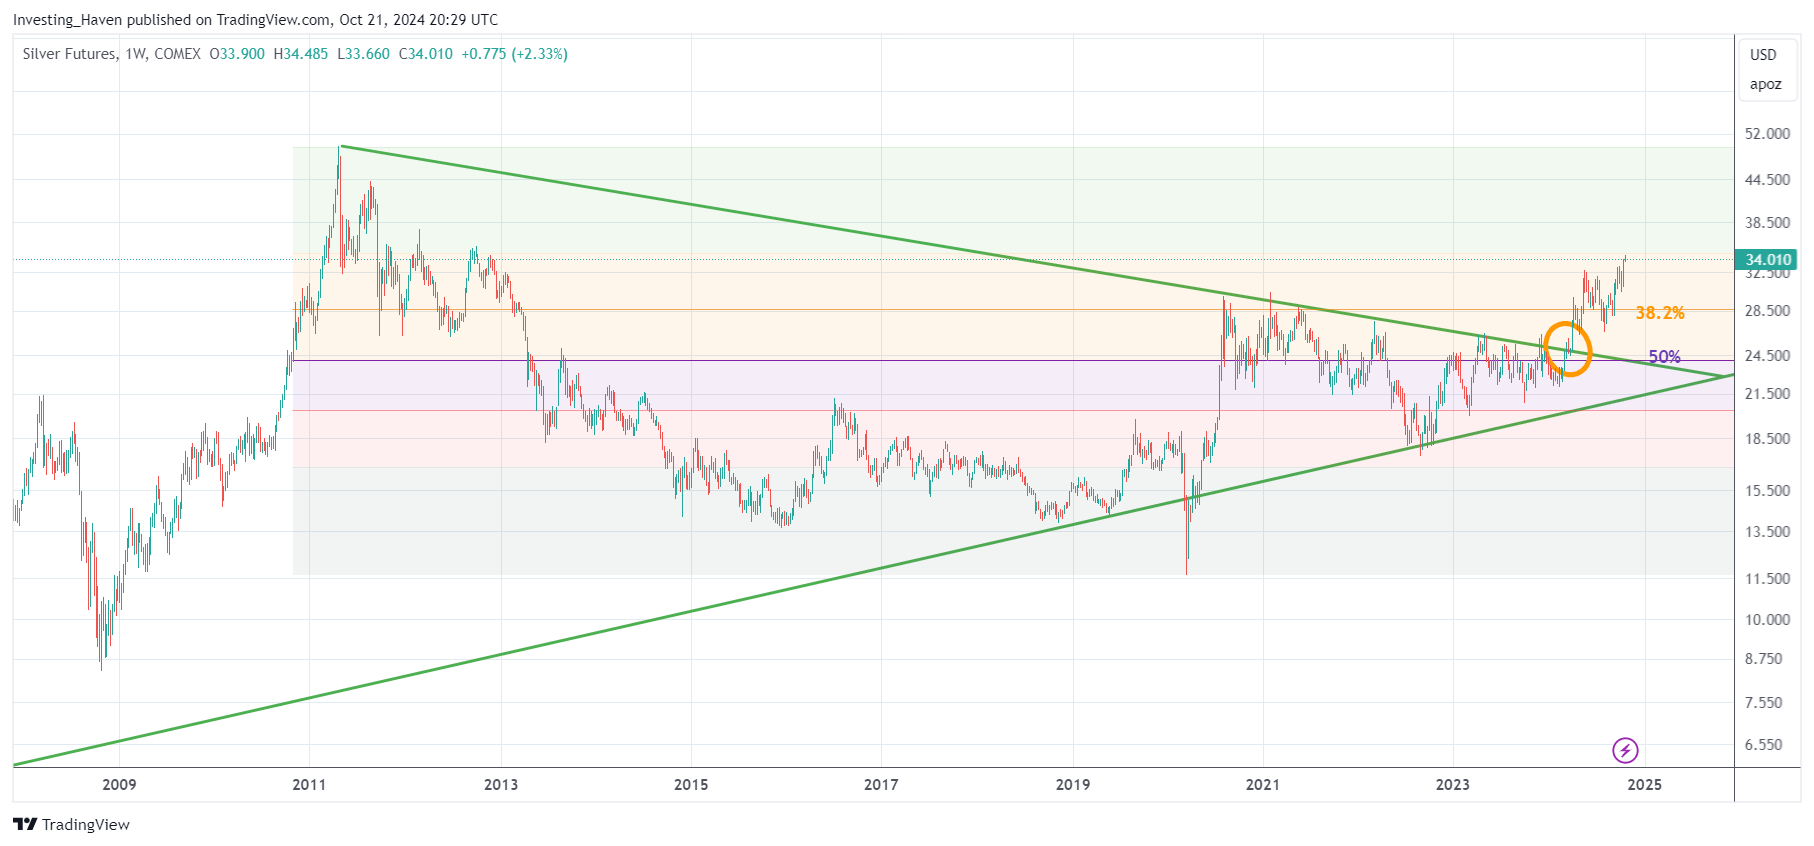Click the 7.550 price axis label
This screenshot has height=846, width=1814.
1763,703
